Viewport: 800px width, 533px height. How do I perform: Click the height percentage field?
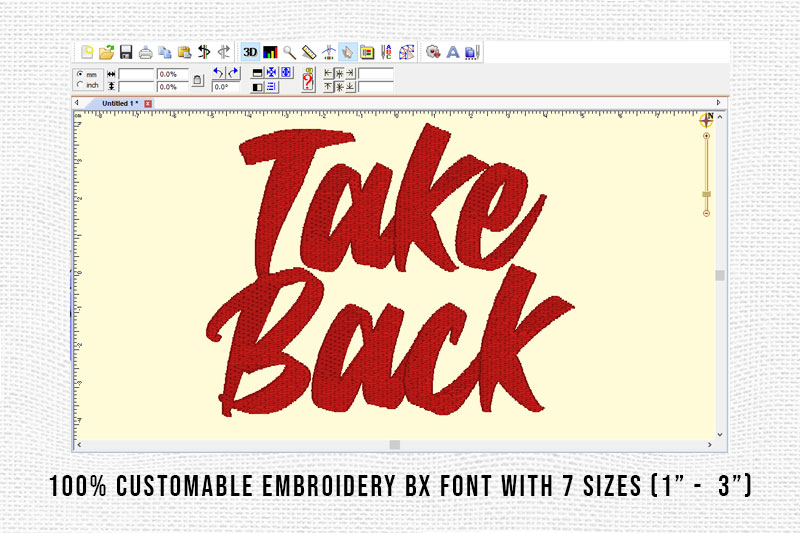(x=172, y=87)
